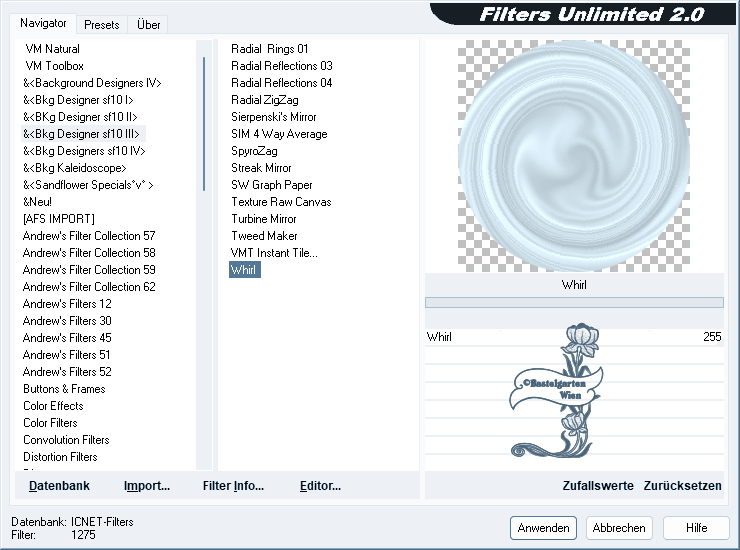Choose Radial Rings 01 filter
Image resolution: width=740 pixels, height=550 pixels.
269,49
